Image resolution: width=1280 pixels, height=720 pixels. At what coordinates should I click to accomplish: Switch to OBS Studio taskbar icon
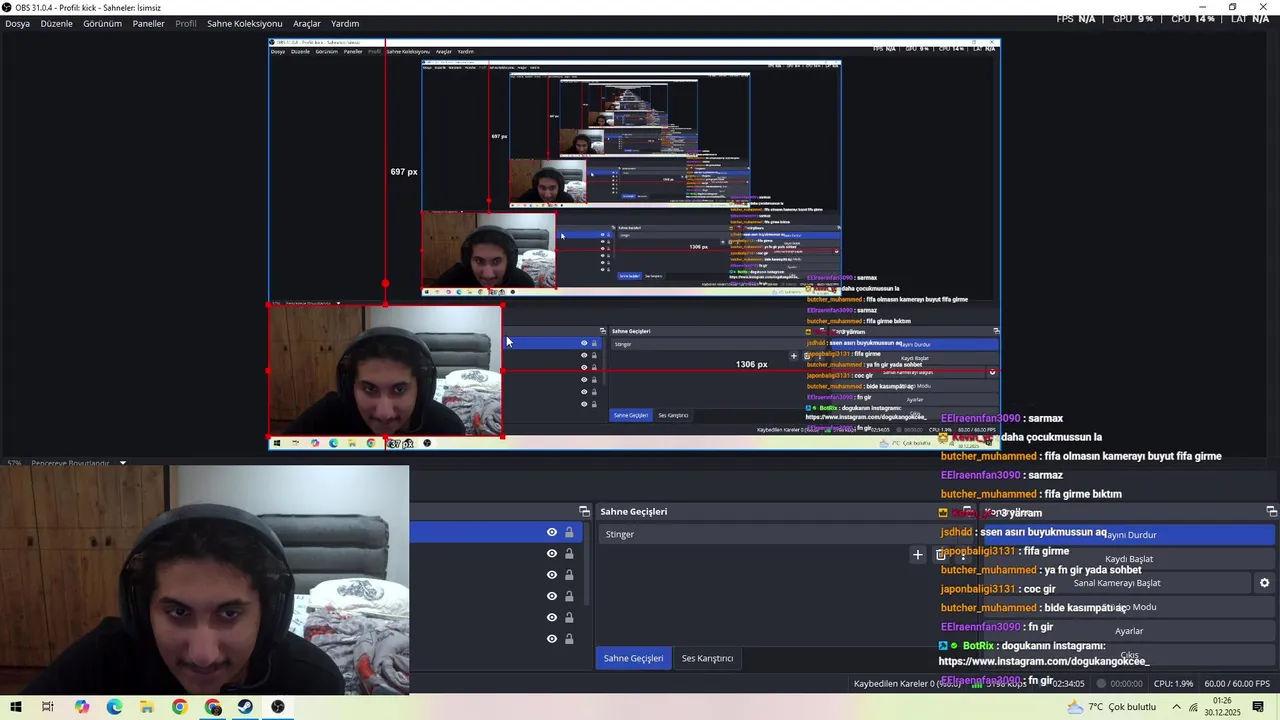[278, 707]
